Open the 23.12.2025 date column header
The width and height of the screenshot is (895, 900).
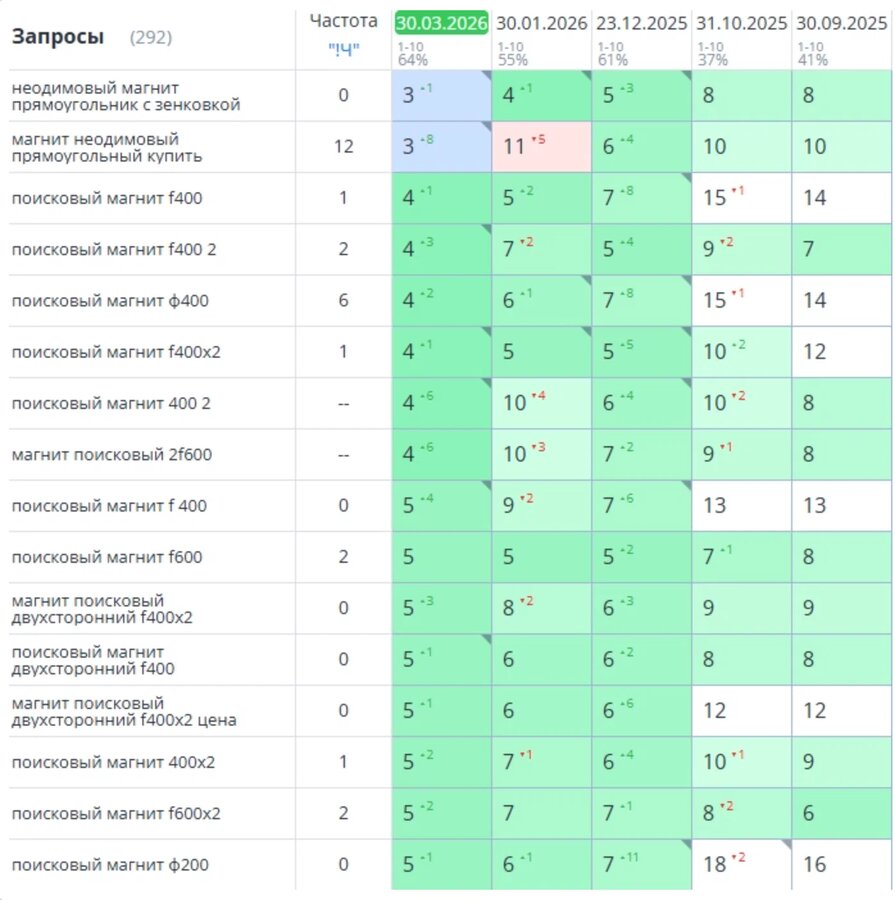641,23
